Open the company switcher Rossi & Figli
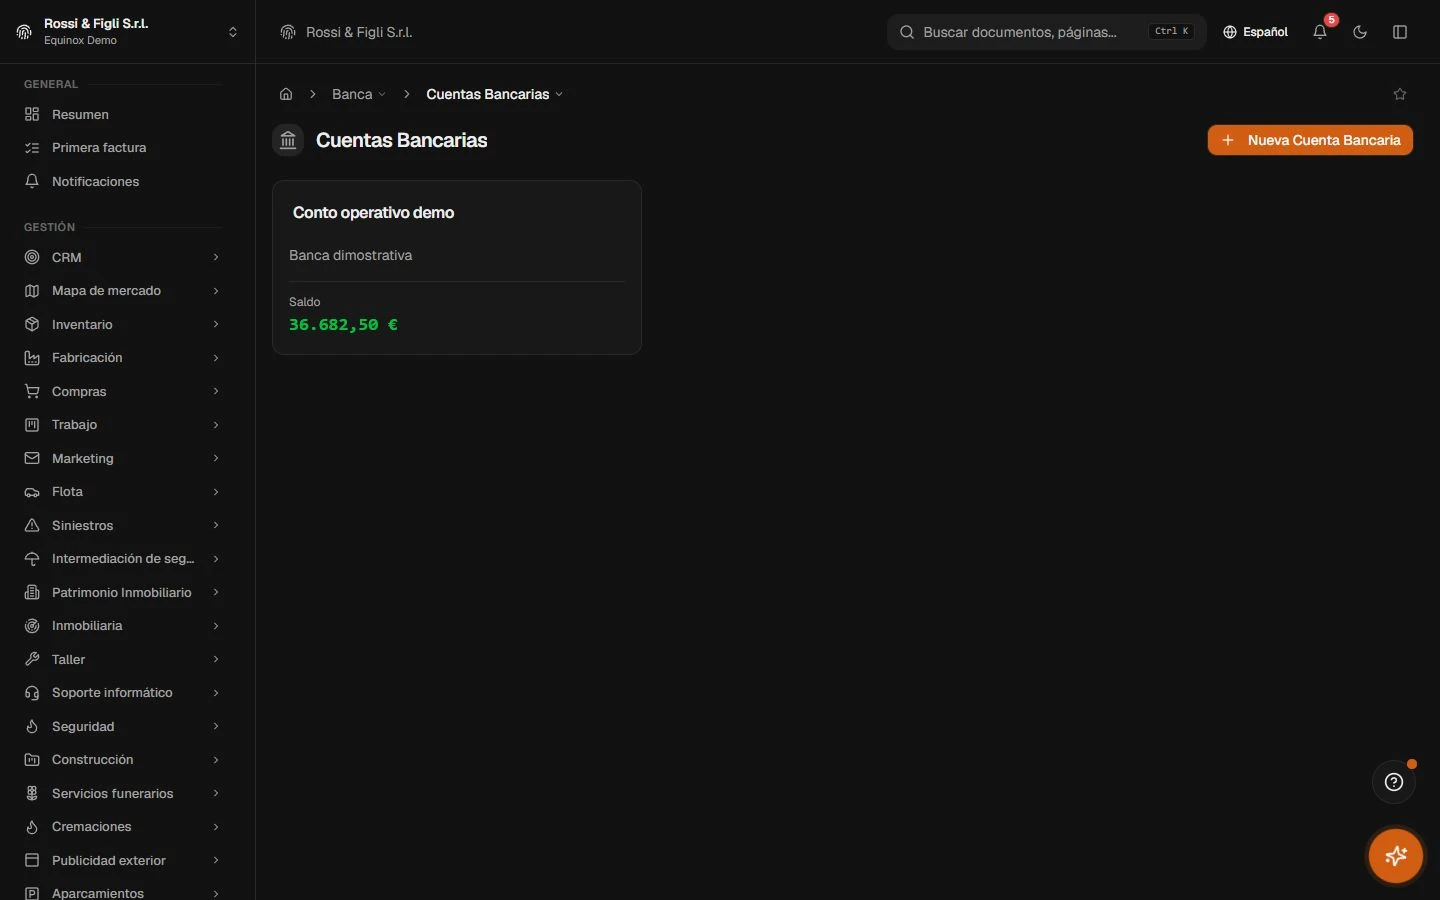The height and width of the screenshot is (900, 1440). 127,32
